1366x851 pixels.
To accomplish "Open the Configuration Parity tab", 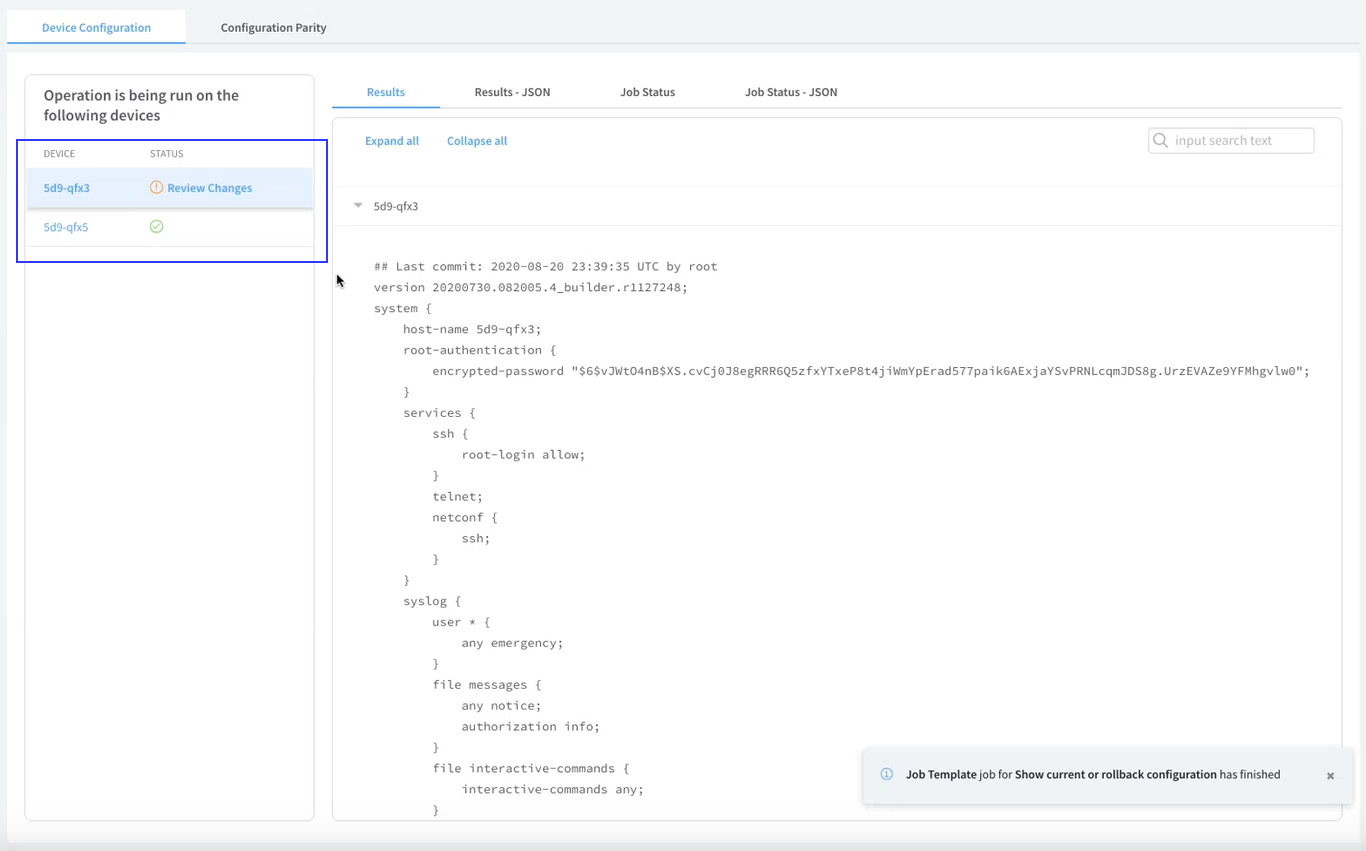I will 273,28.
